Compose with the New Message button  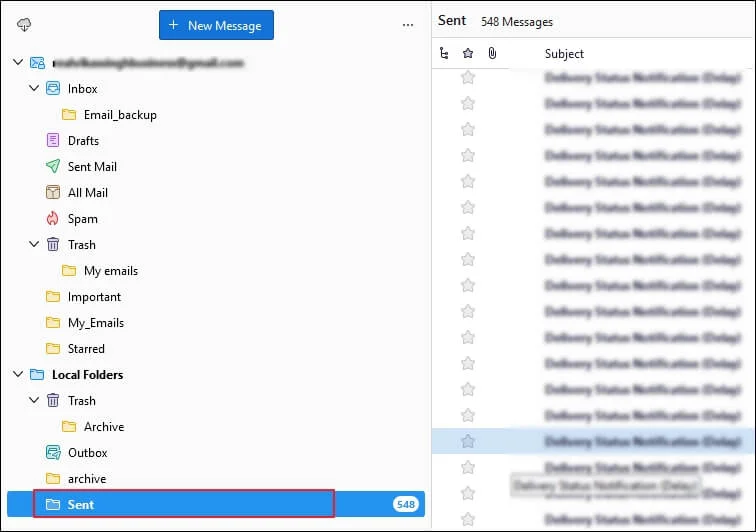coord(216,25)
